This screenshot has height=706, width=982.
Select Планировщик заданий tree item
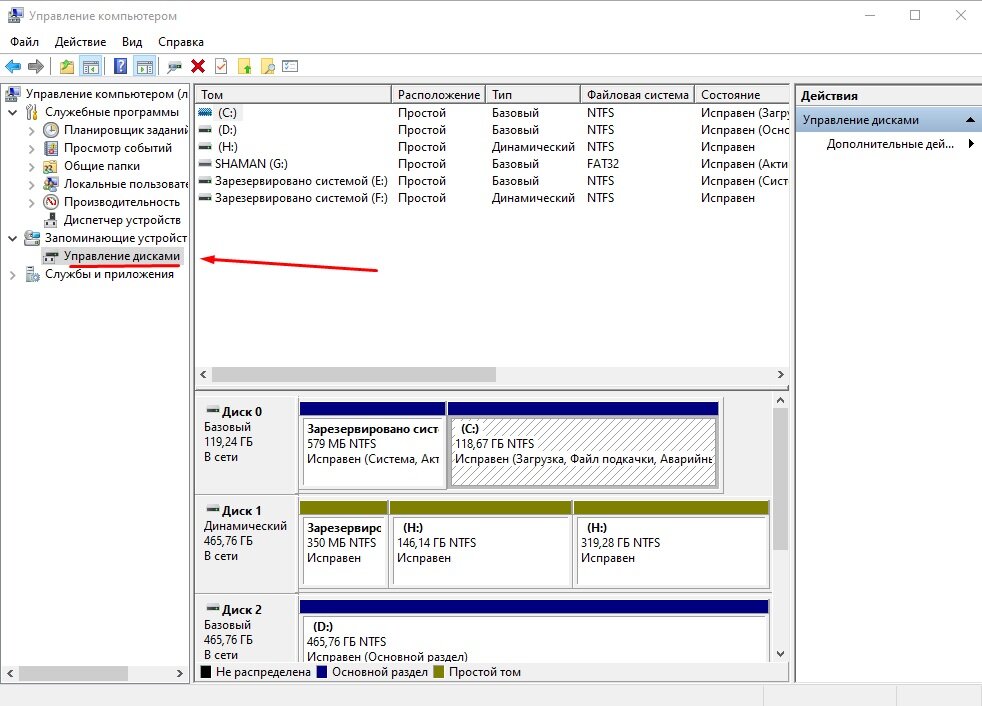tap(125, 130)
